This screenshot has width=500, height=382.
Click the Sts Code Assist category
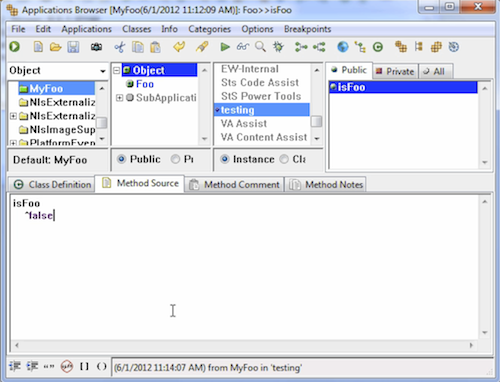[260, 82]
